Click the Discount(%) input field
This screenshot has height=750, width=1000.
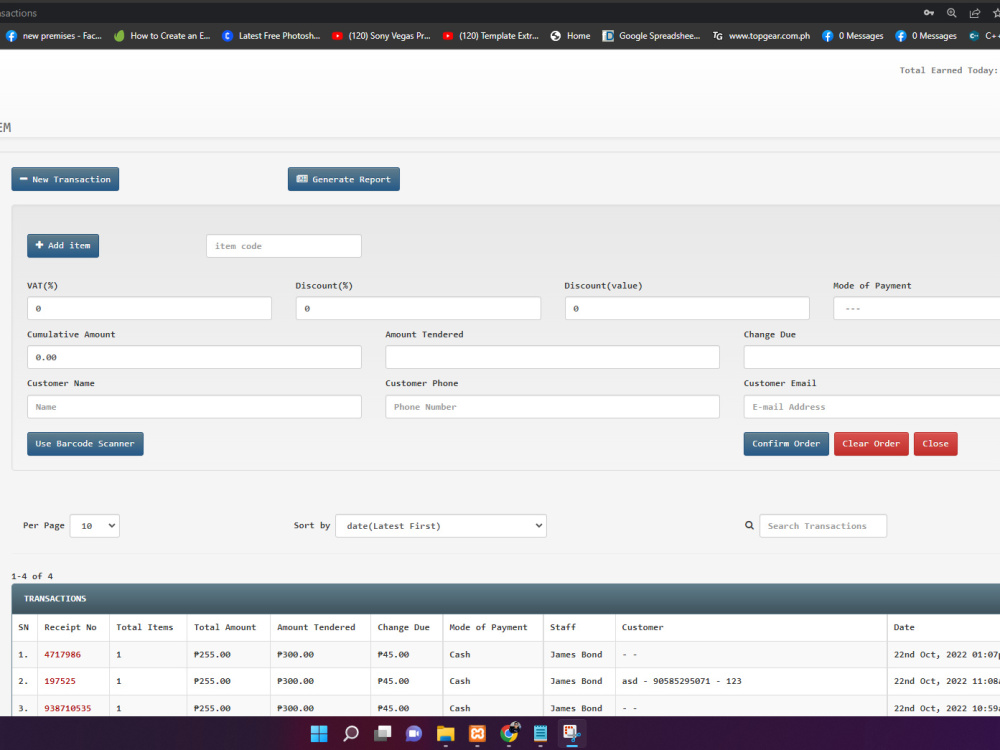point(418,309)
